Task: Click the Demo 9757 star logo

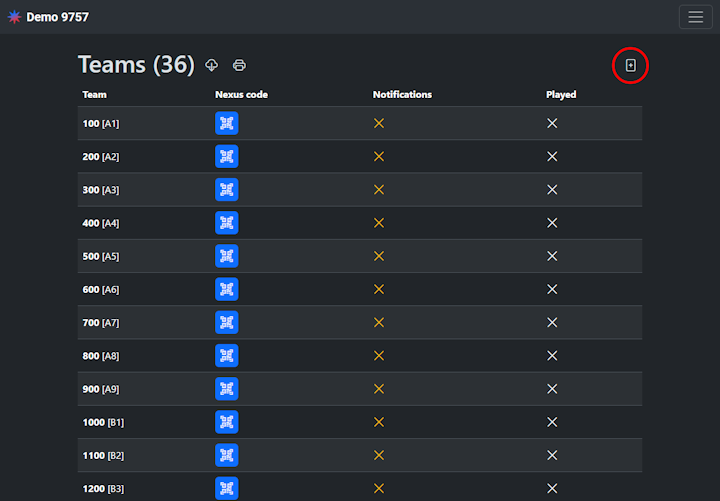Action: 14,17
